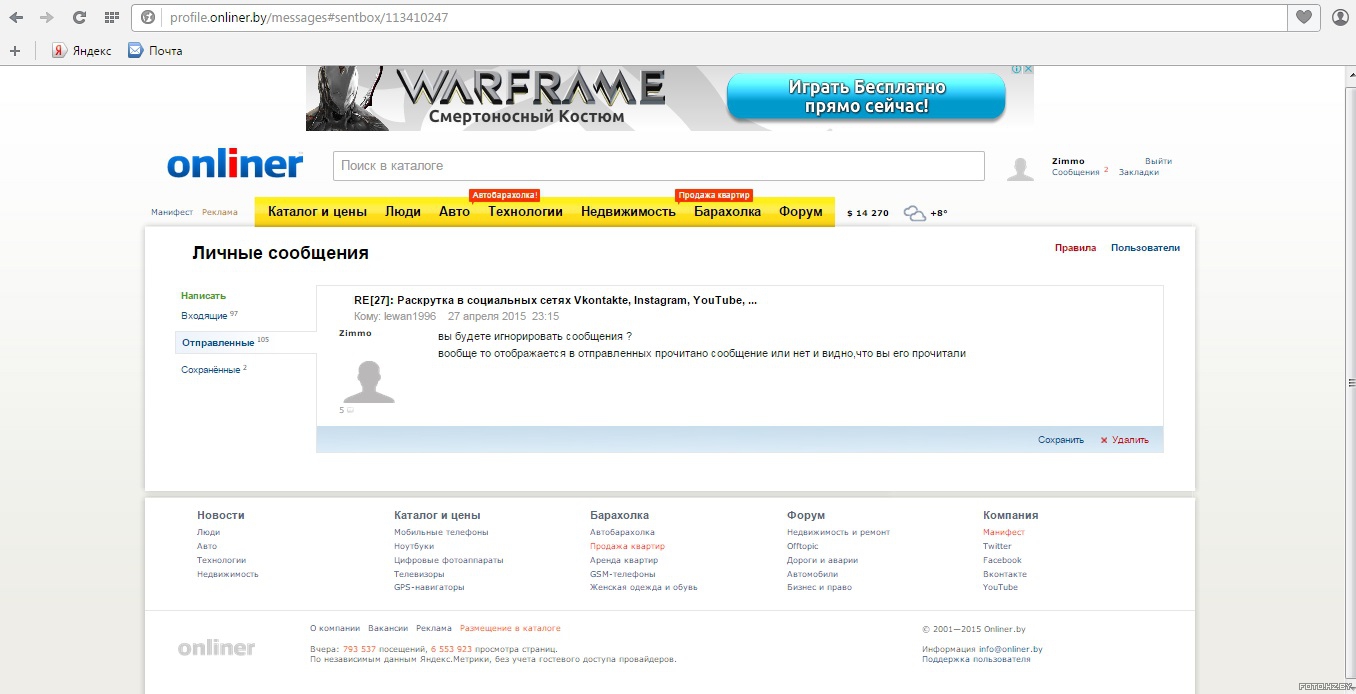Open Поддержка пользователя link
The image size is (1356, 694).
[976, 659]
